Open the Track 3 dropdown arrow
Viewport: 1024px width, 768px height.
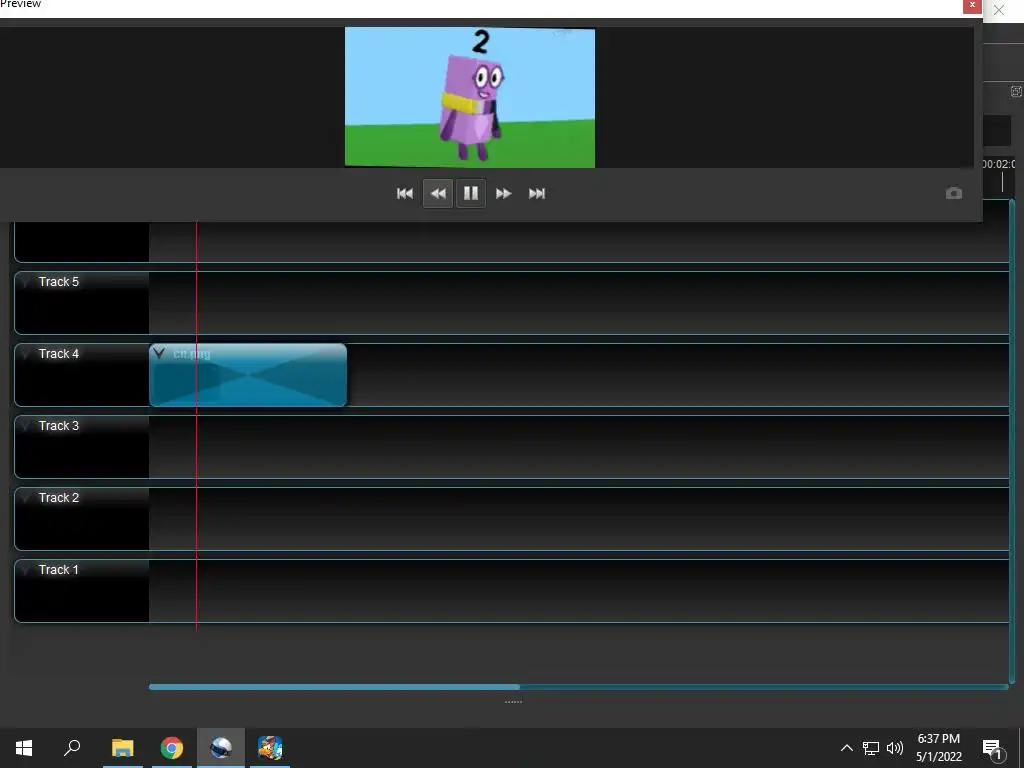[26, 425]
